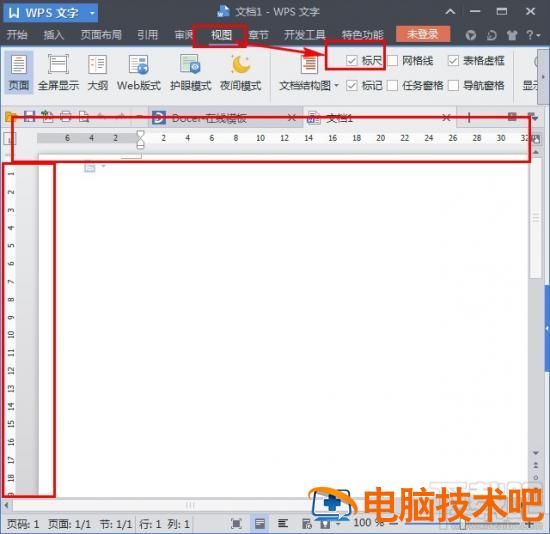Close the 文档1 tab
Image resolution: width=550 pixels, height=534 pixels.
pyautogui.click(x=446, y=118)
